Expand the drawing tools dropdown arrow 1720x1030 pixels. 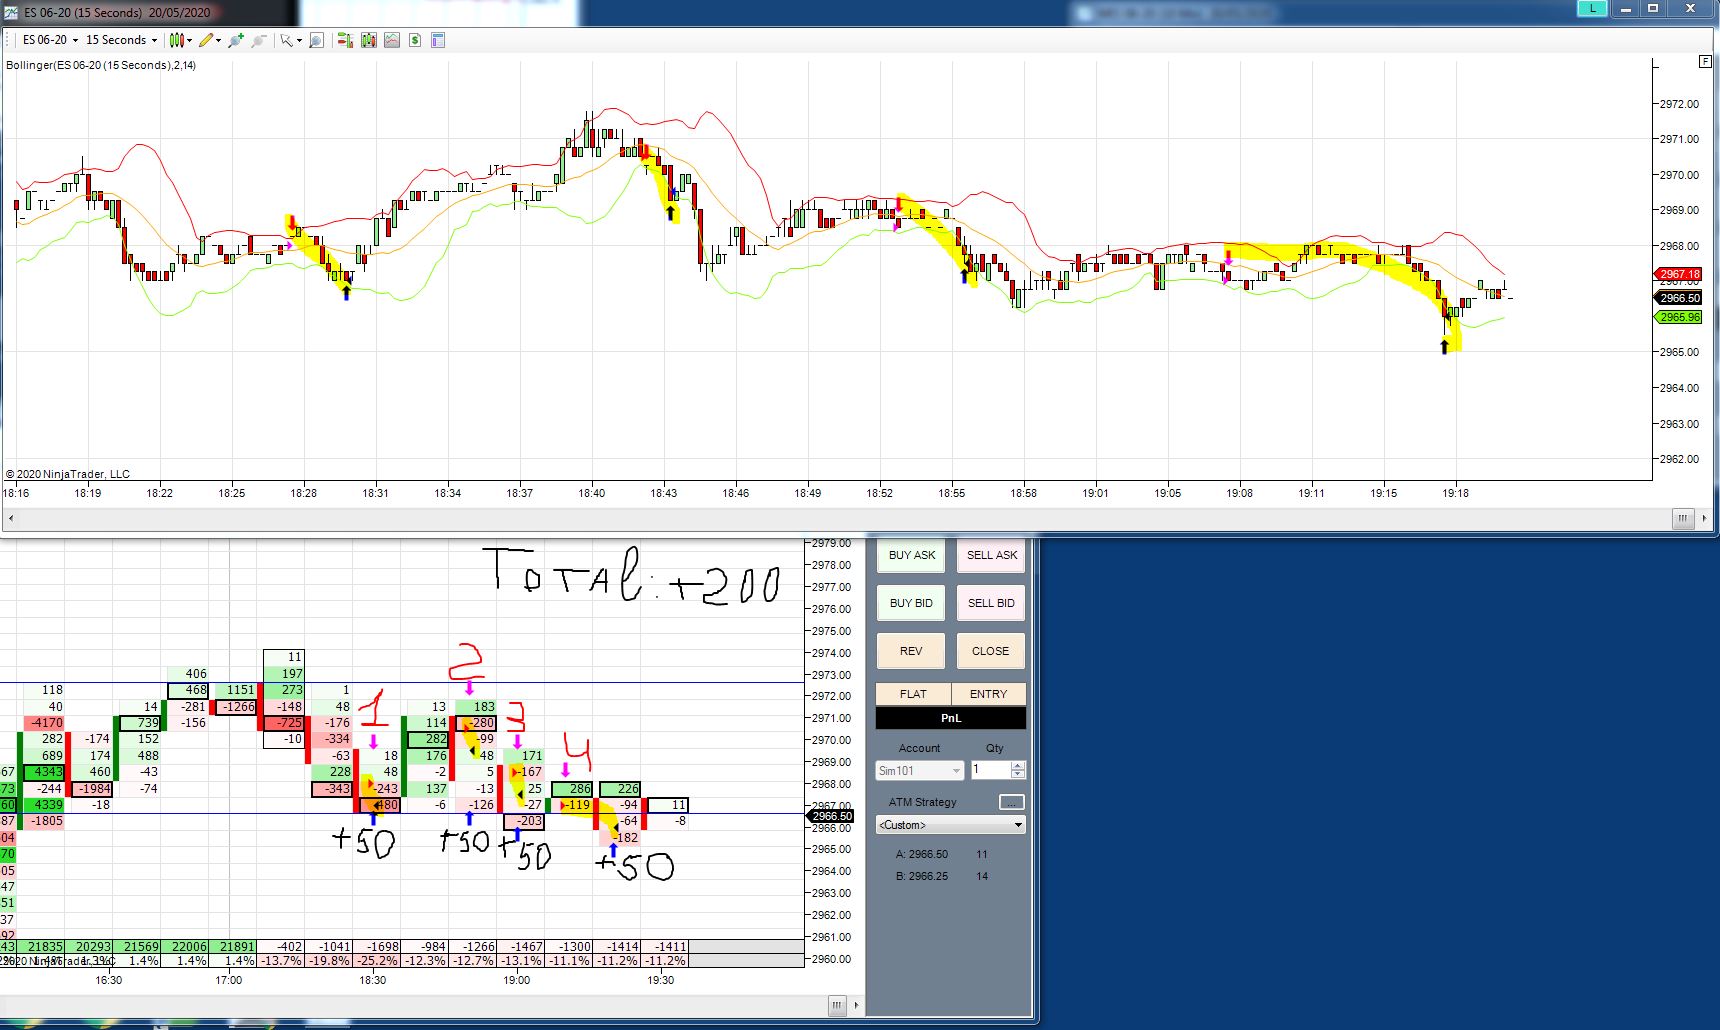[217, 41]
